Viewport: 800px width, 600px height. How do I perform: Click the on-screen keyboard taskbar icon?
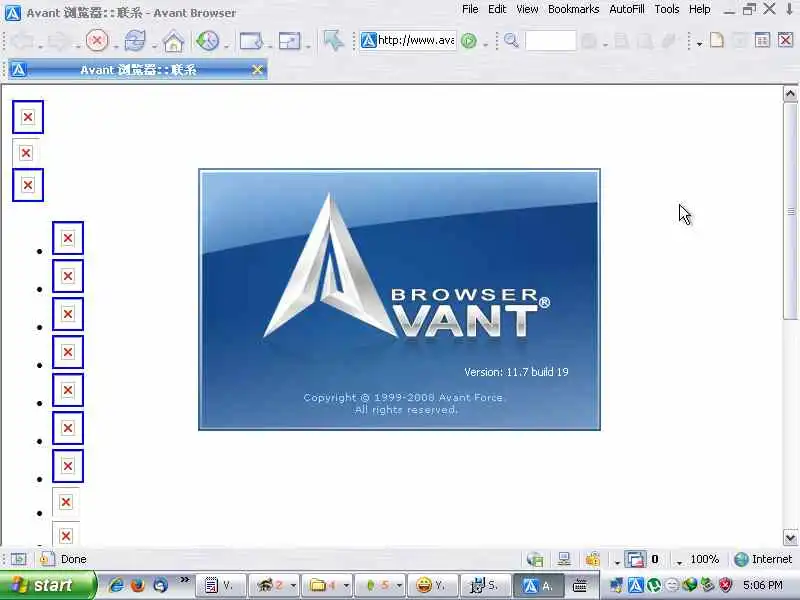[x=580, y=586]
